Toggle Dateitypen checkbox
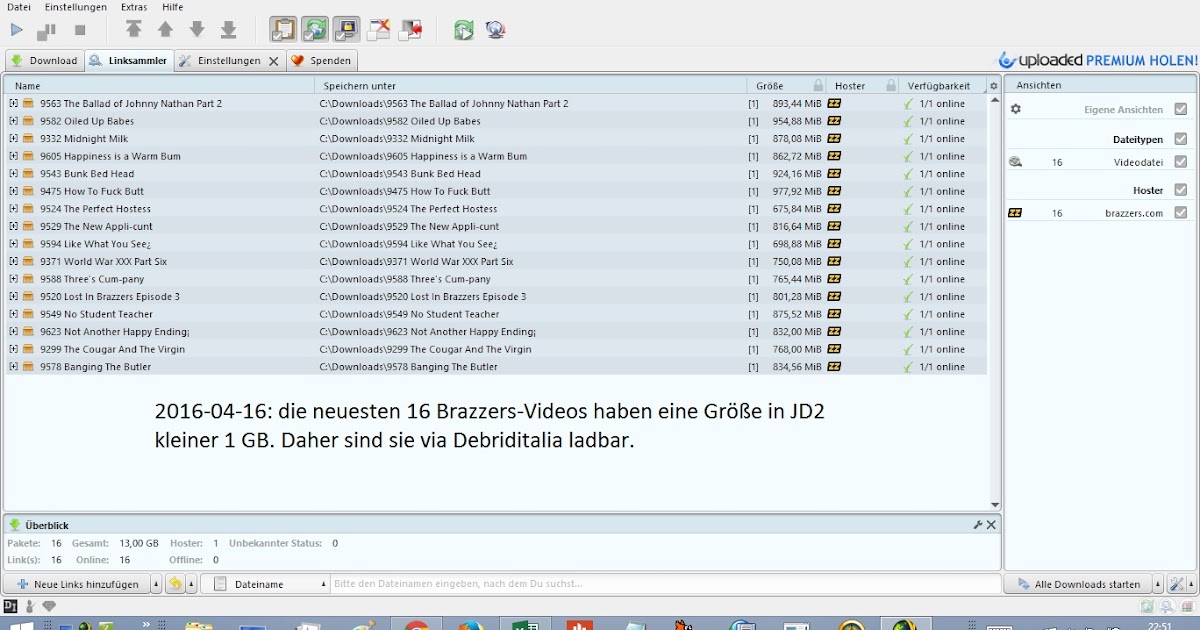This screenshot has width=1200, height=630. coord(1181,139)
